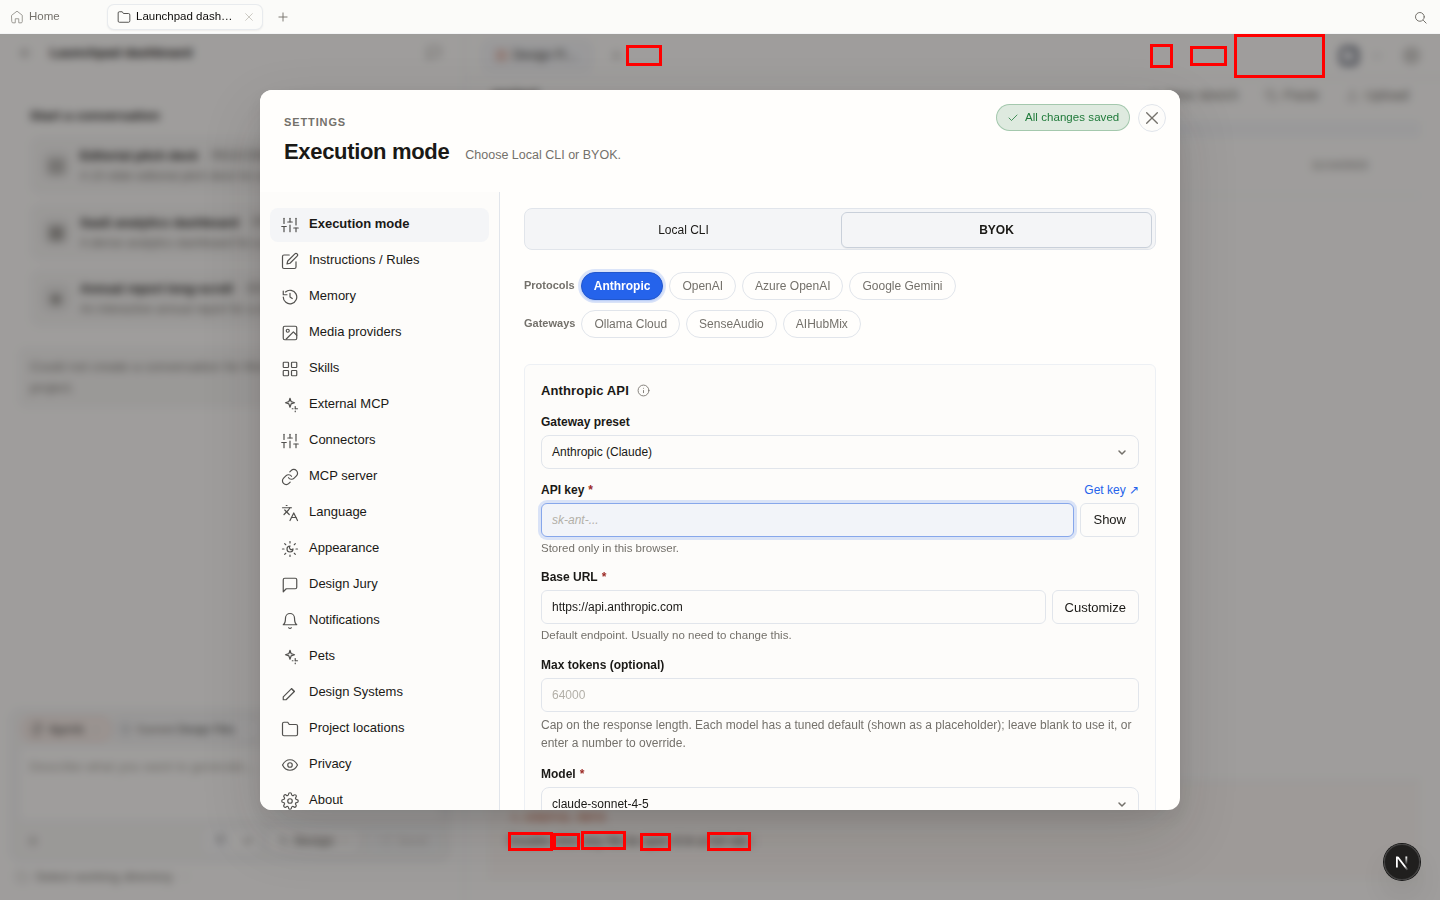
Task: Open Skills settings section
Action: coord(379,368)
